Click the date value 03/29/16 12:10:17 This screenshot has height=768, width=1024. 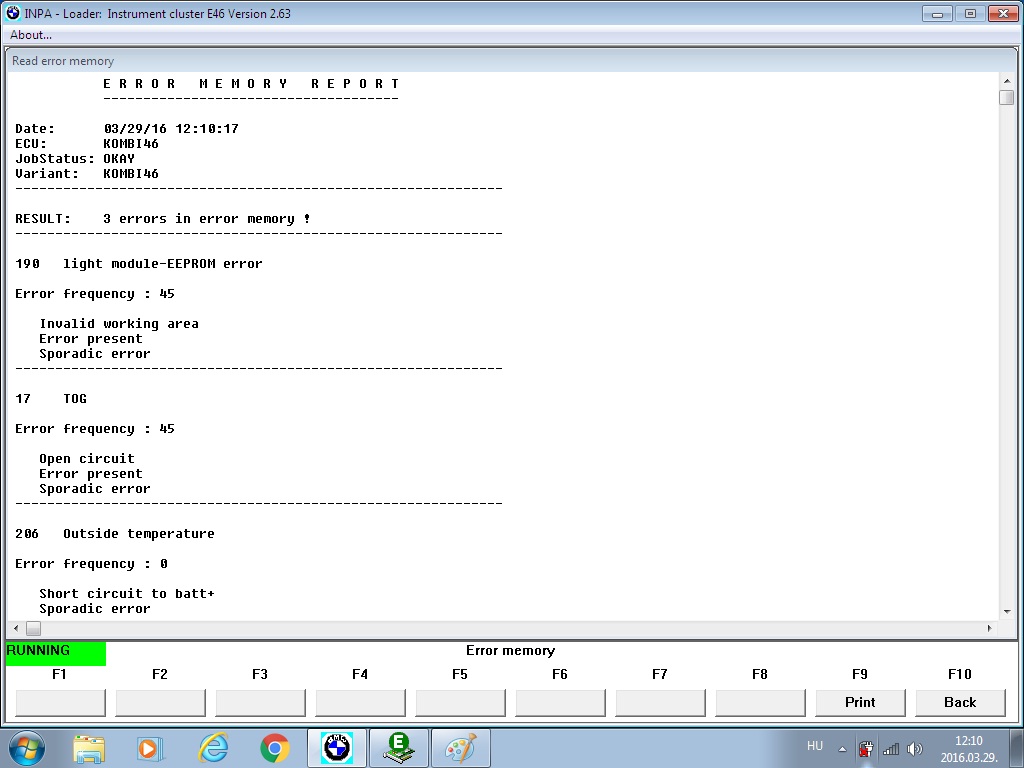(171, 129)
